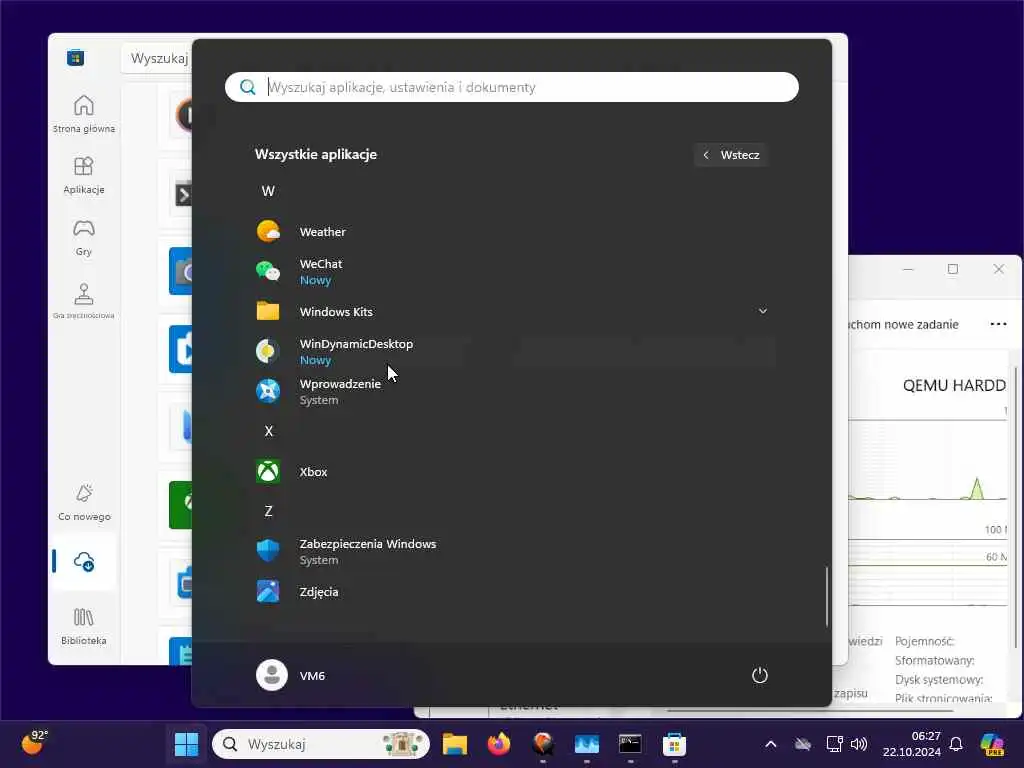The width and height of the screenshot is (1024, 768).
Task: Maximize the Task Manager window
Action: pos(953,269)
